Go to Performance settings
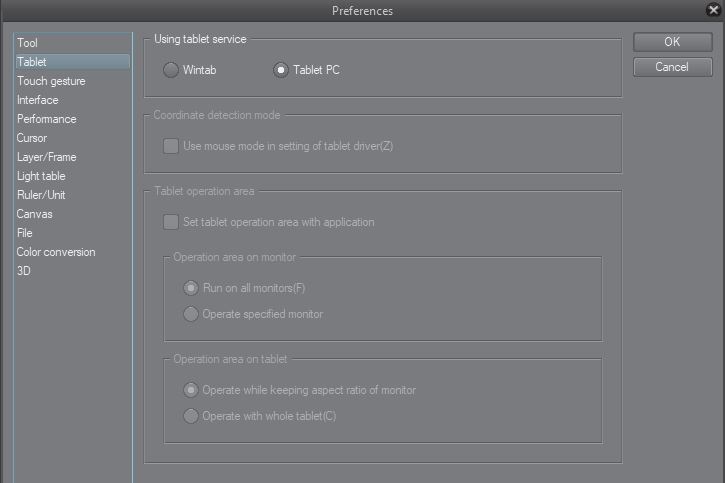The height and width of the screenshot is (483, 725). click(x=47, y=119)
